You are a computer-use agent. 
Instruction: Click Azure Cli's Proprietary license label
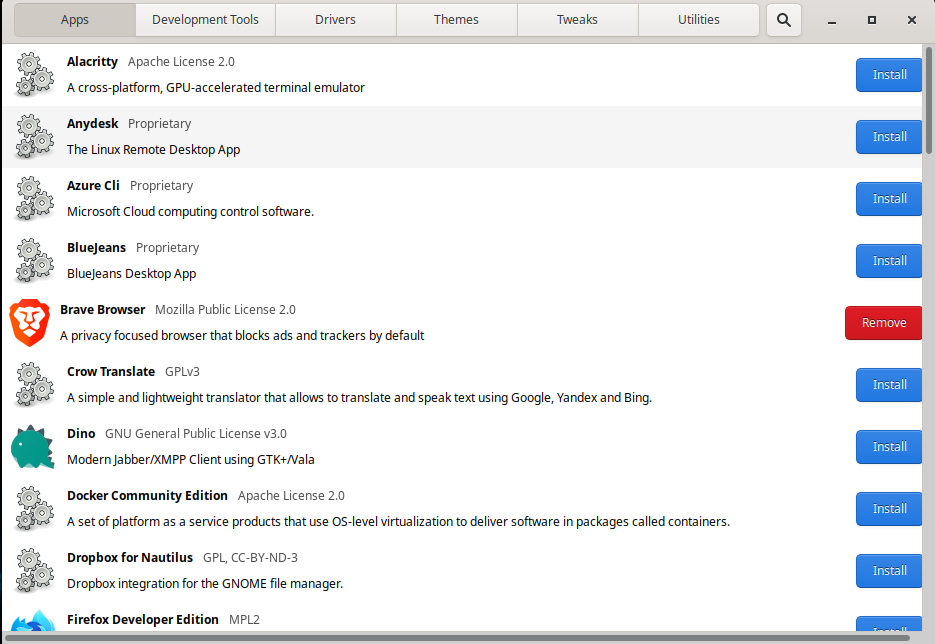pyautogui.click(x=162, y=185)
